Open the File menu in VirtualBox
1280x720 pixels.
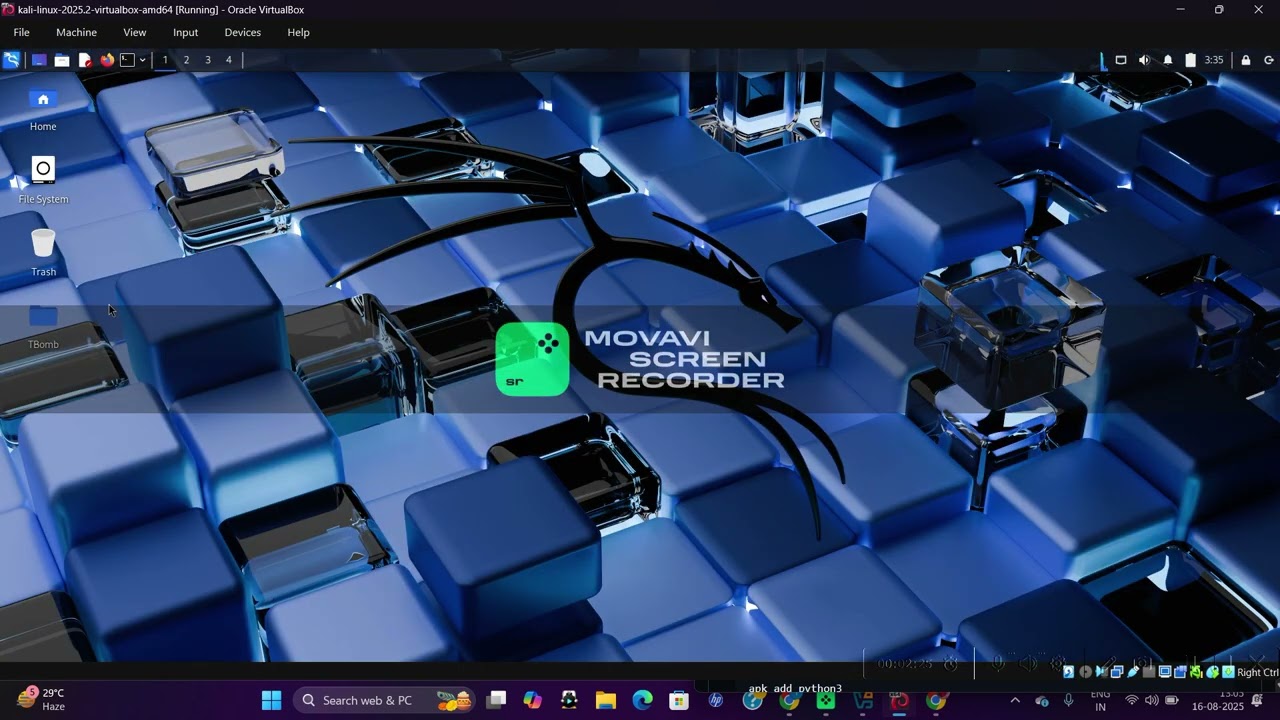(21, 32)
